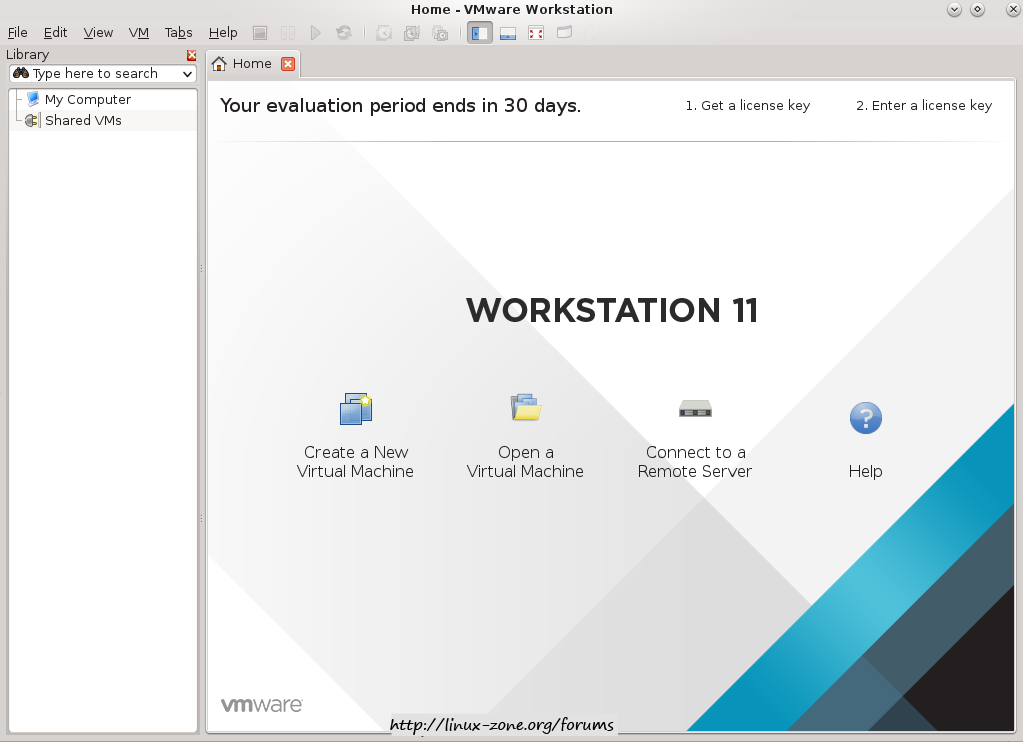1023x742 pixels.
Task: Click the Unity mode toolbar icon
Action: (x=564, y=33)
